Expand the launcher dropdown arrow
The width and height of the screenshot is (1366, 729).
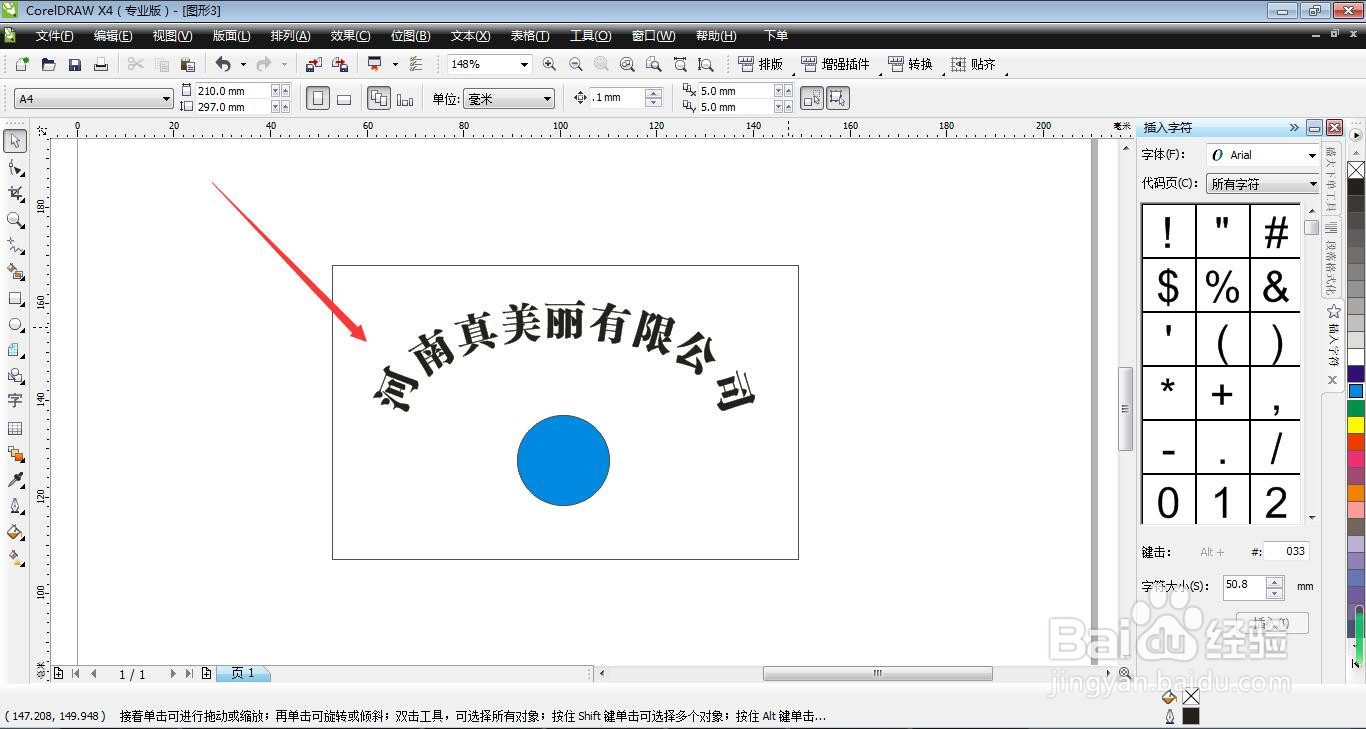(x=395, y=64)
